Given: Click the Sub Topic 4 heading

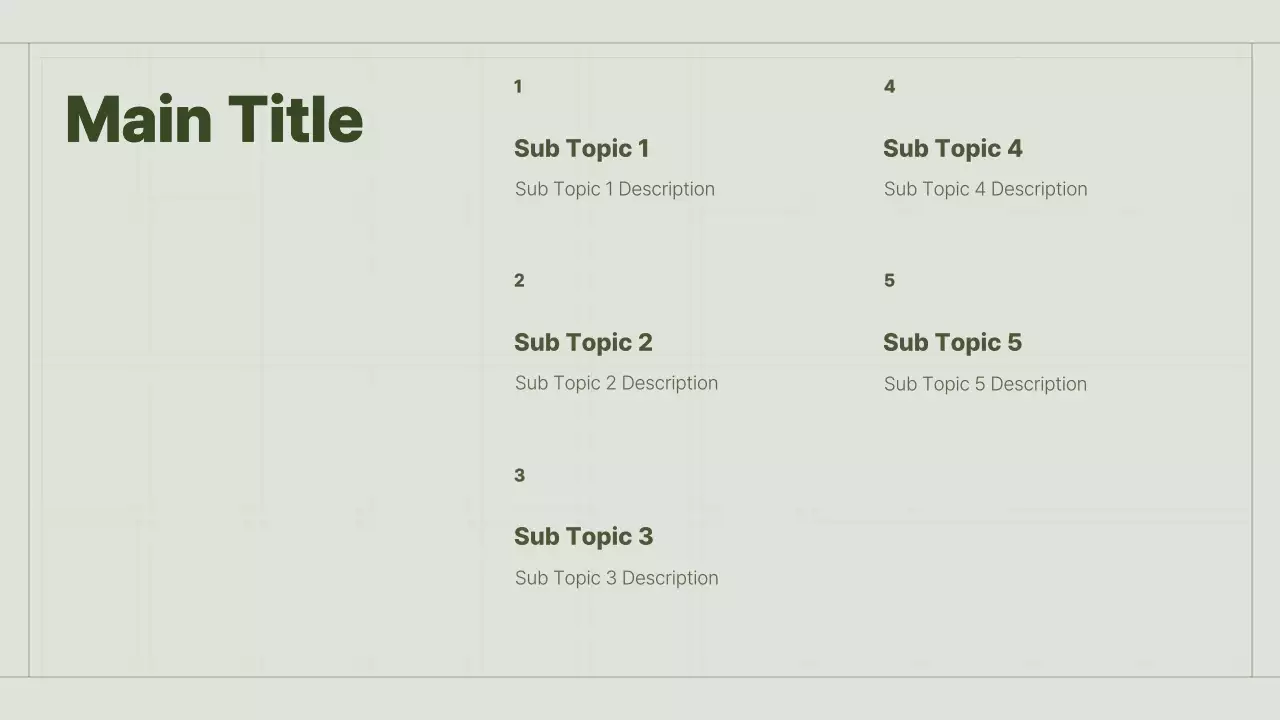Looking at the screenshot, I should click(952, 149).
